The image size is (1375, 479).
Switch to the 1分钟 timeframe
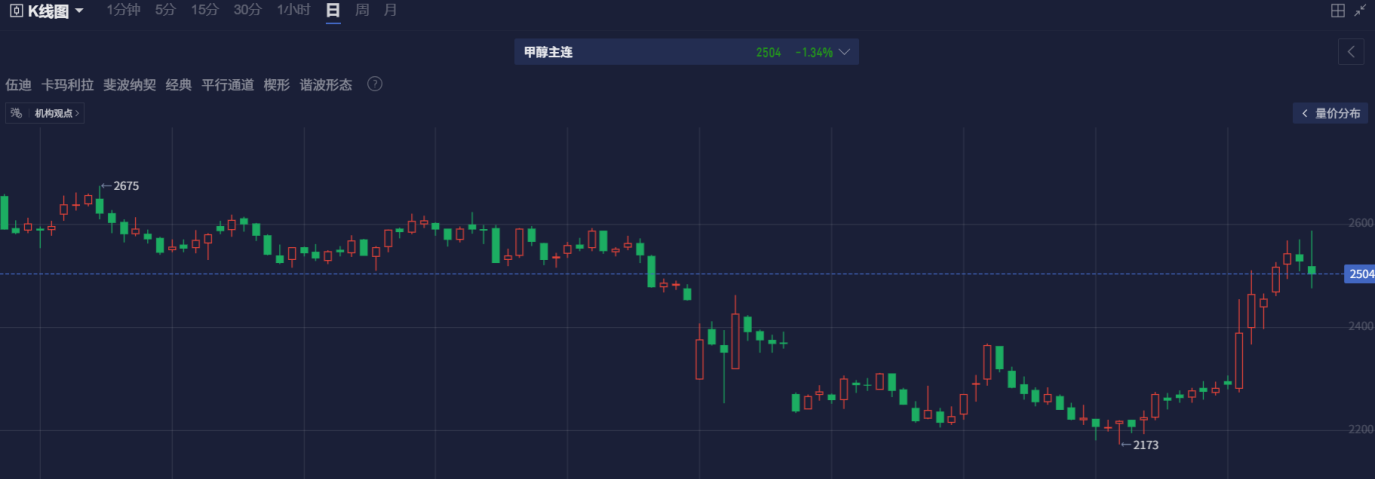pos(123,10)
